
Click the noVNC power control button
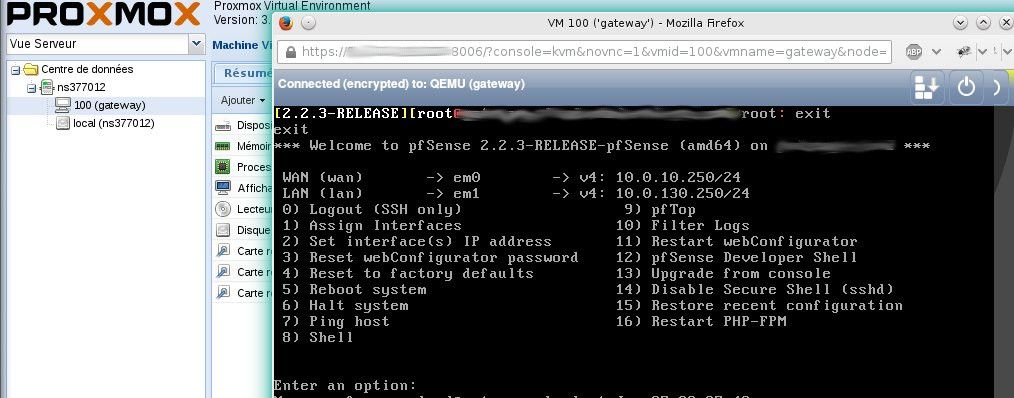(966, 87)
